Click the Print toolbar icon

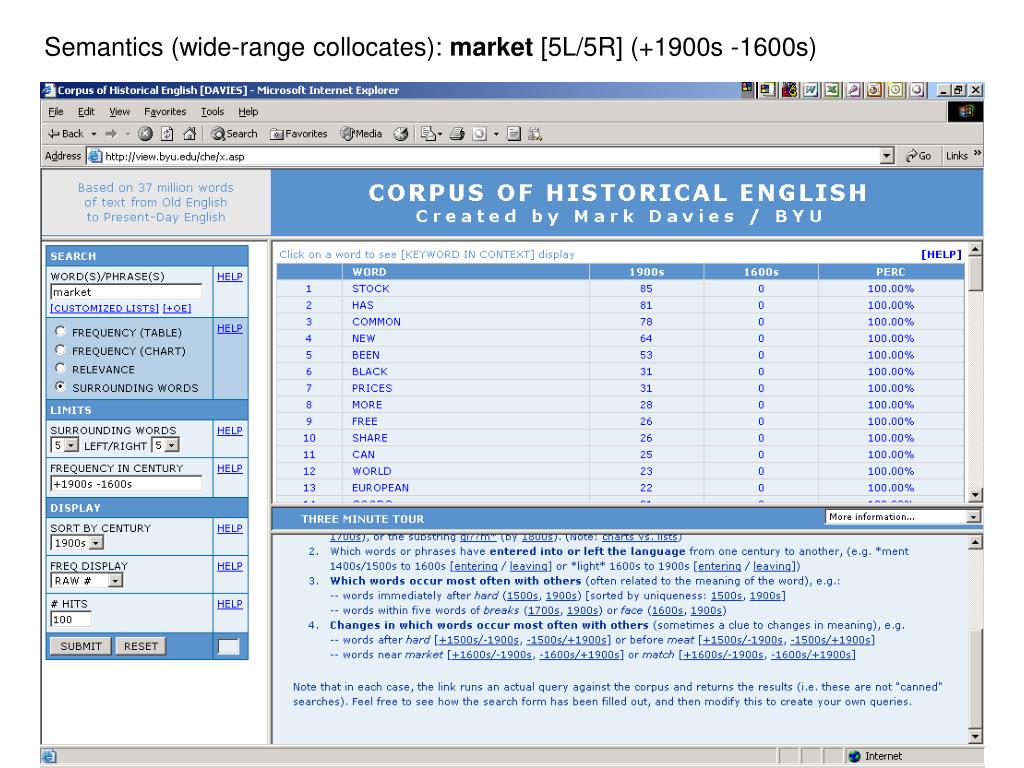pos(457,134)
